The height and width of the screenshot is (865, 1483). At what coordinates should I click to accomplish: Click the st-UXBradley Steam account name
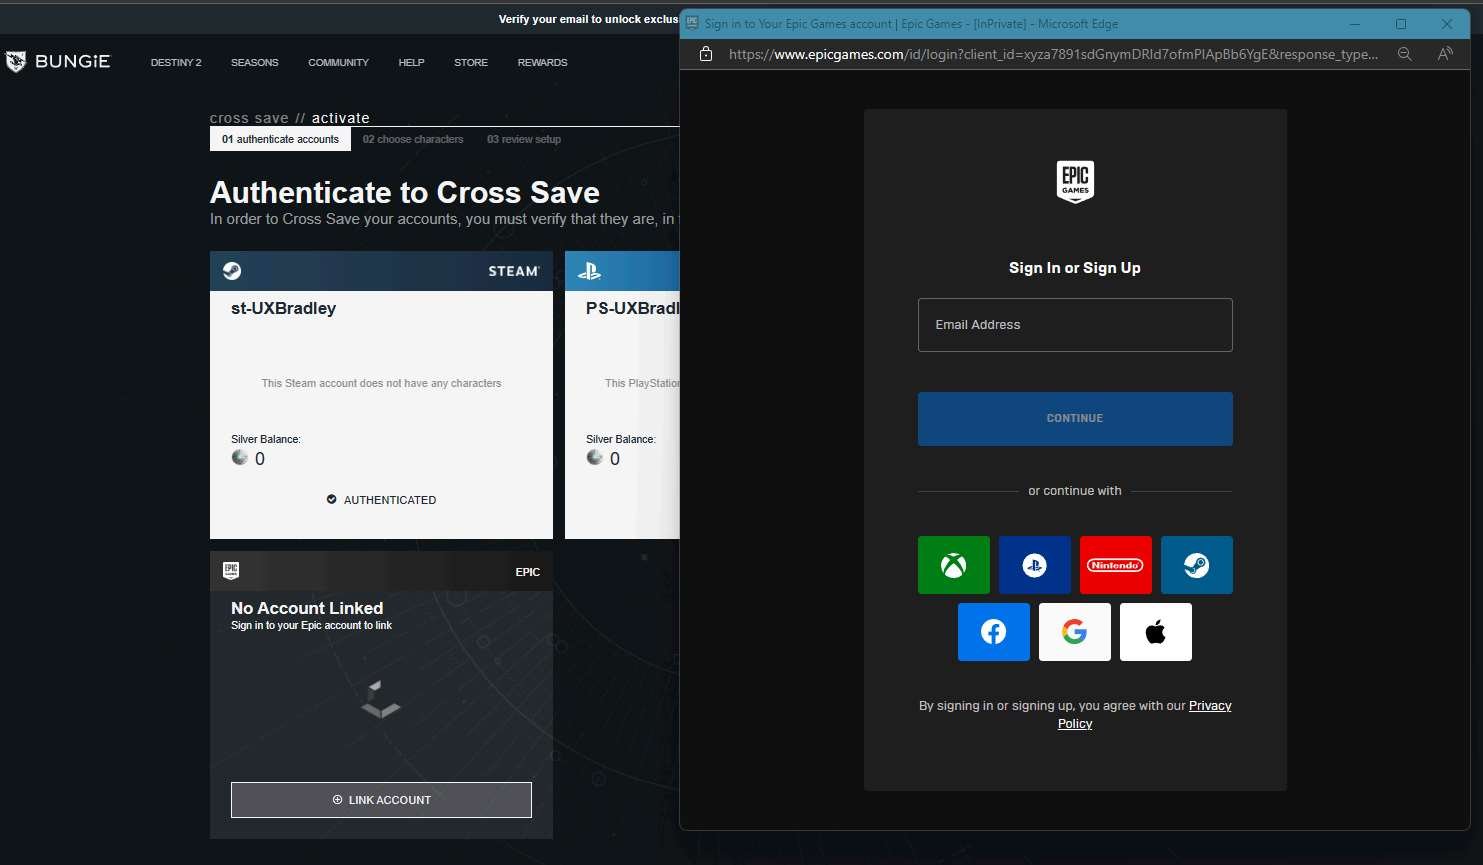coord(283,308)
